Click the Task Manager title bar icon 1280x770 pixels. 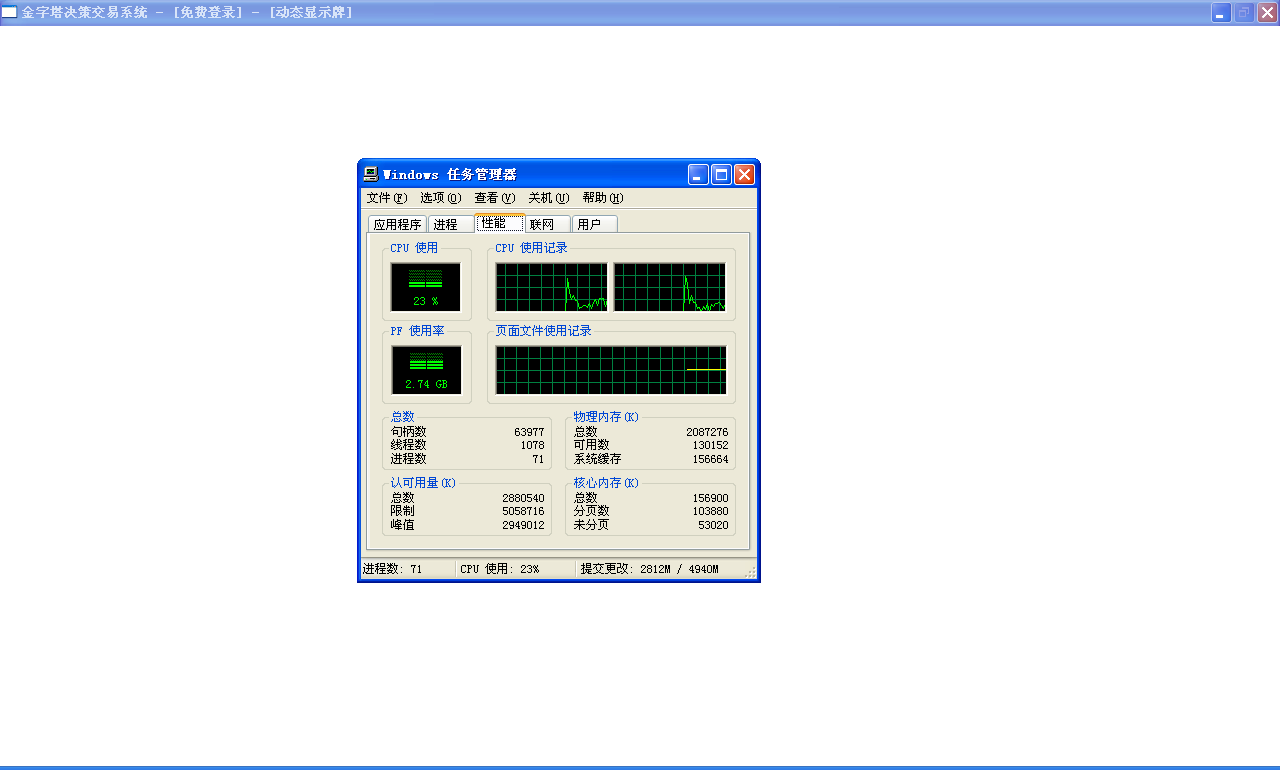point(370,174)
